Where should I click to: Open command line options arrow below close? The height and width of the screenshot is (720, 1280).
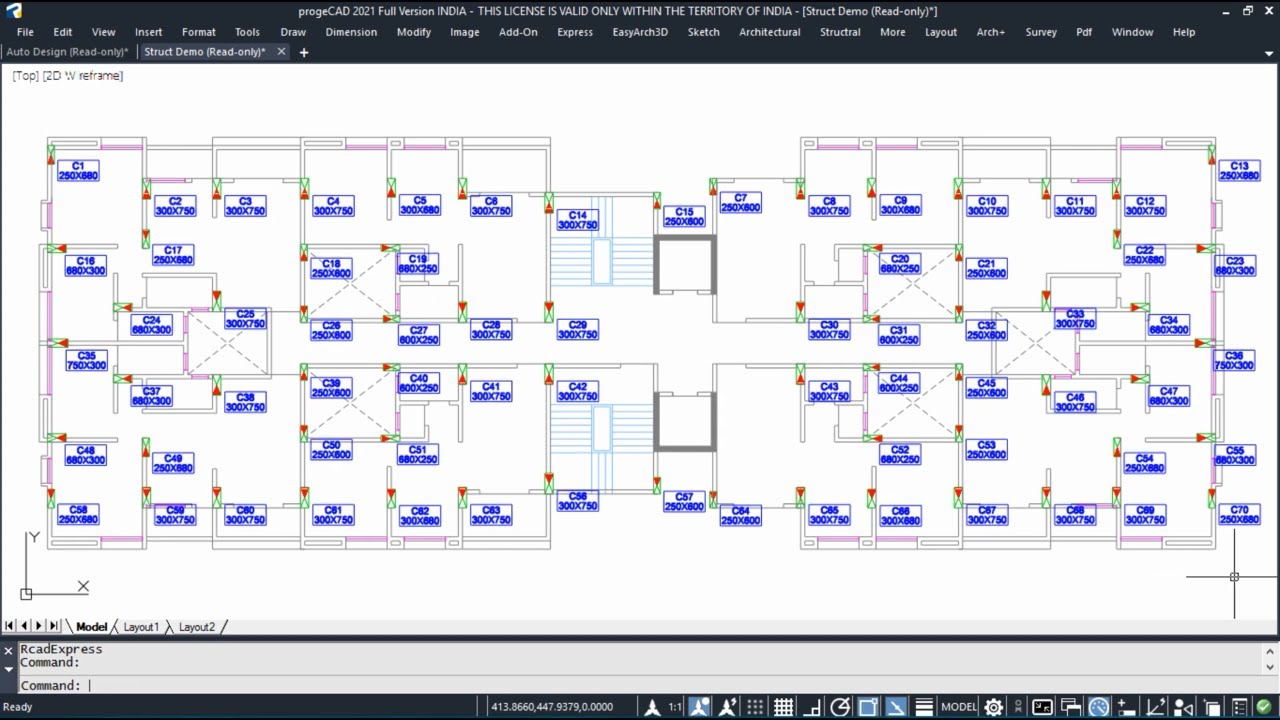pos(9,667)
